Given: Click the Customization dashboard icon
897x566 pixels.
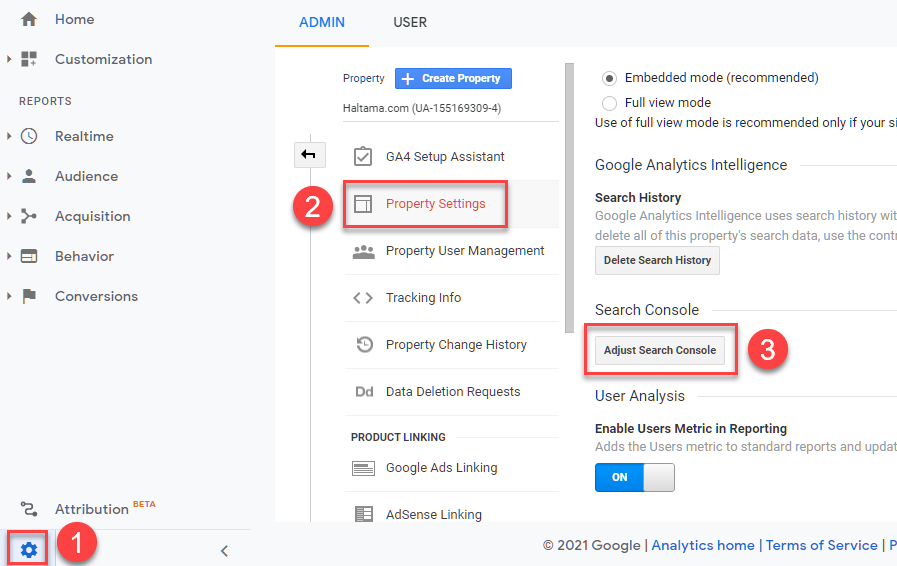Looking at the screenshot, I should click(x=29, y=59).
